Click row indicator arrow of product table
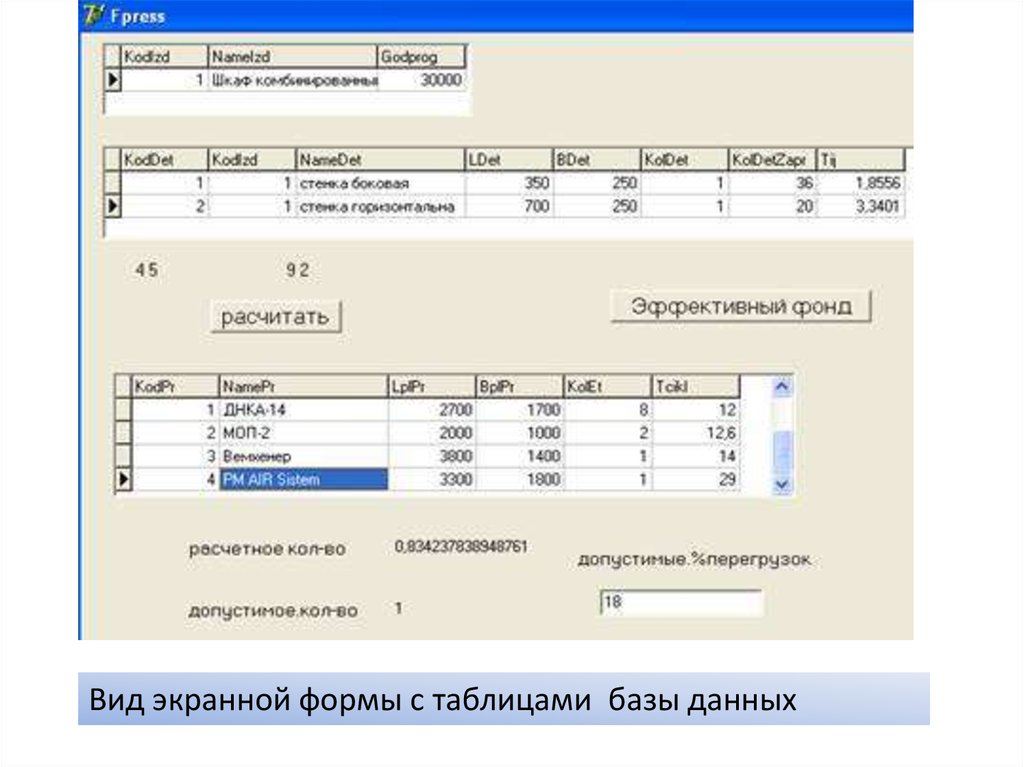The image size is (1024, 767). coord(113,81)
